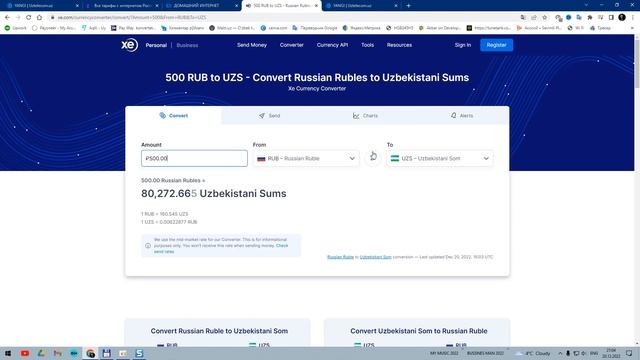
Task: Open a new browser tab with the plus
Action: (x=408, y=6)
